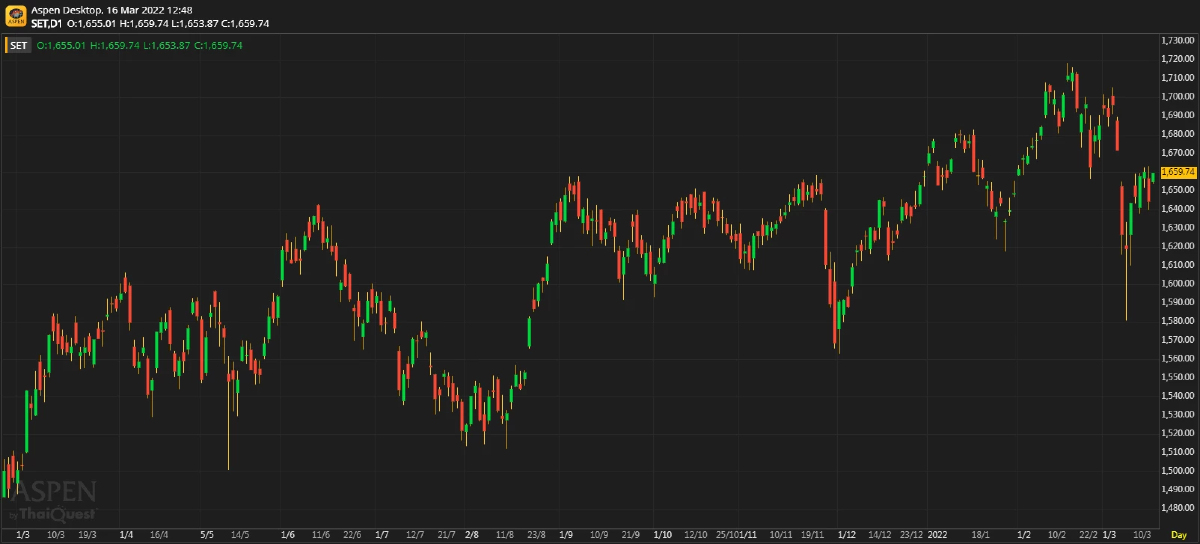Click the 1,620.00 price axis label
This screenshot has width=1200, height=544.
point(1180,245)
